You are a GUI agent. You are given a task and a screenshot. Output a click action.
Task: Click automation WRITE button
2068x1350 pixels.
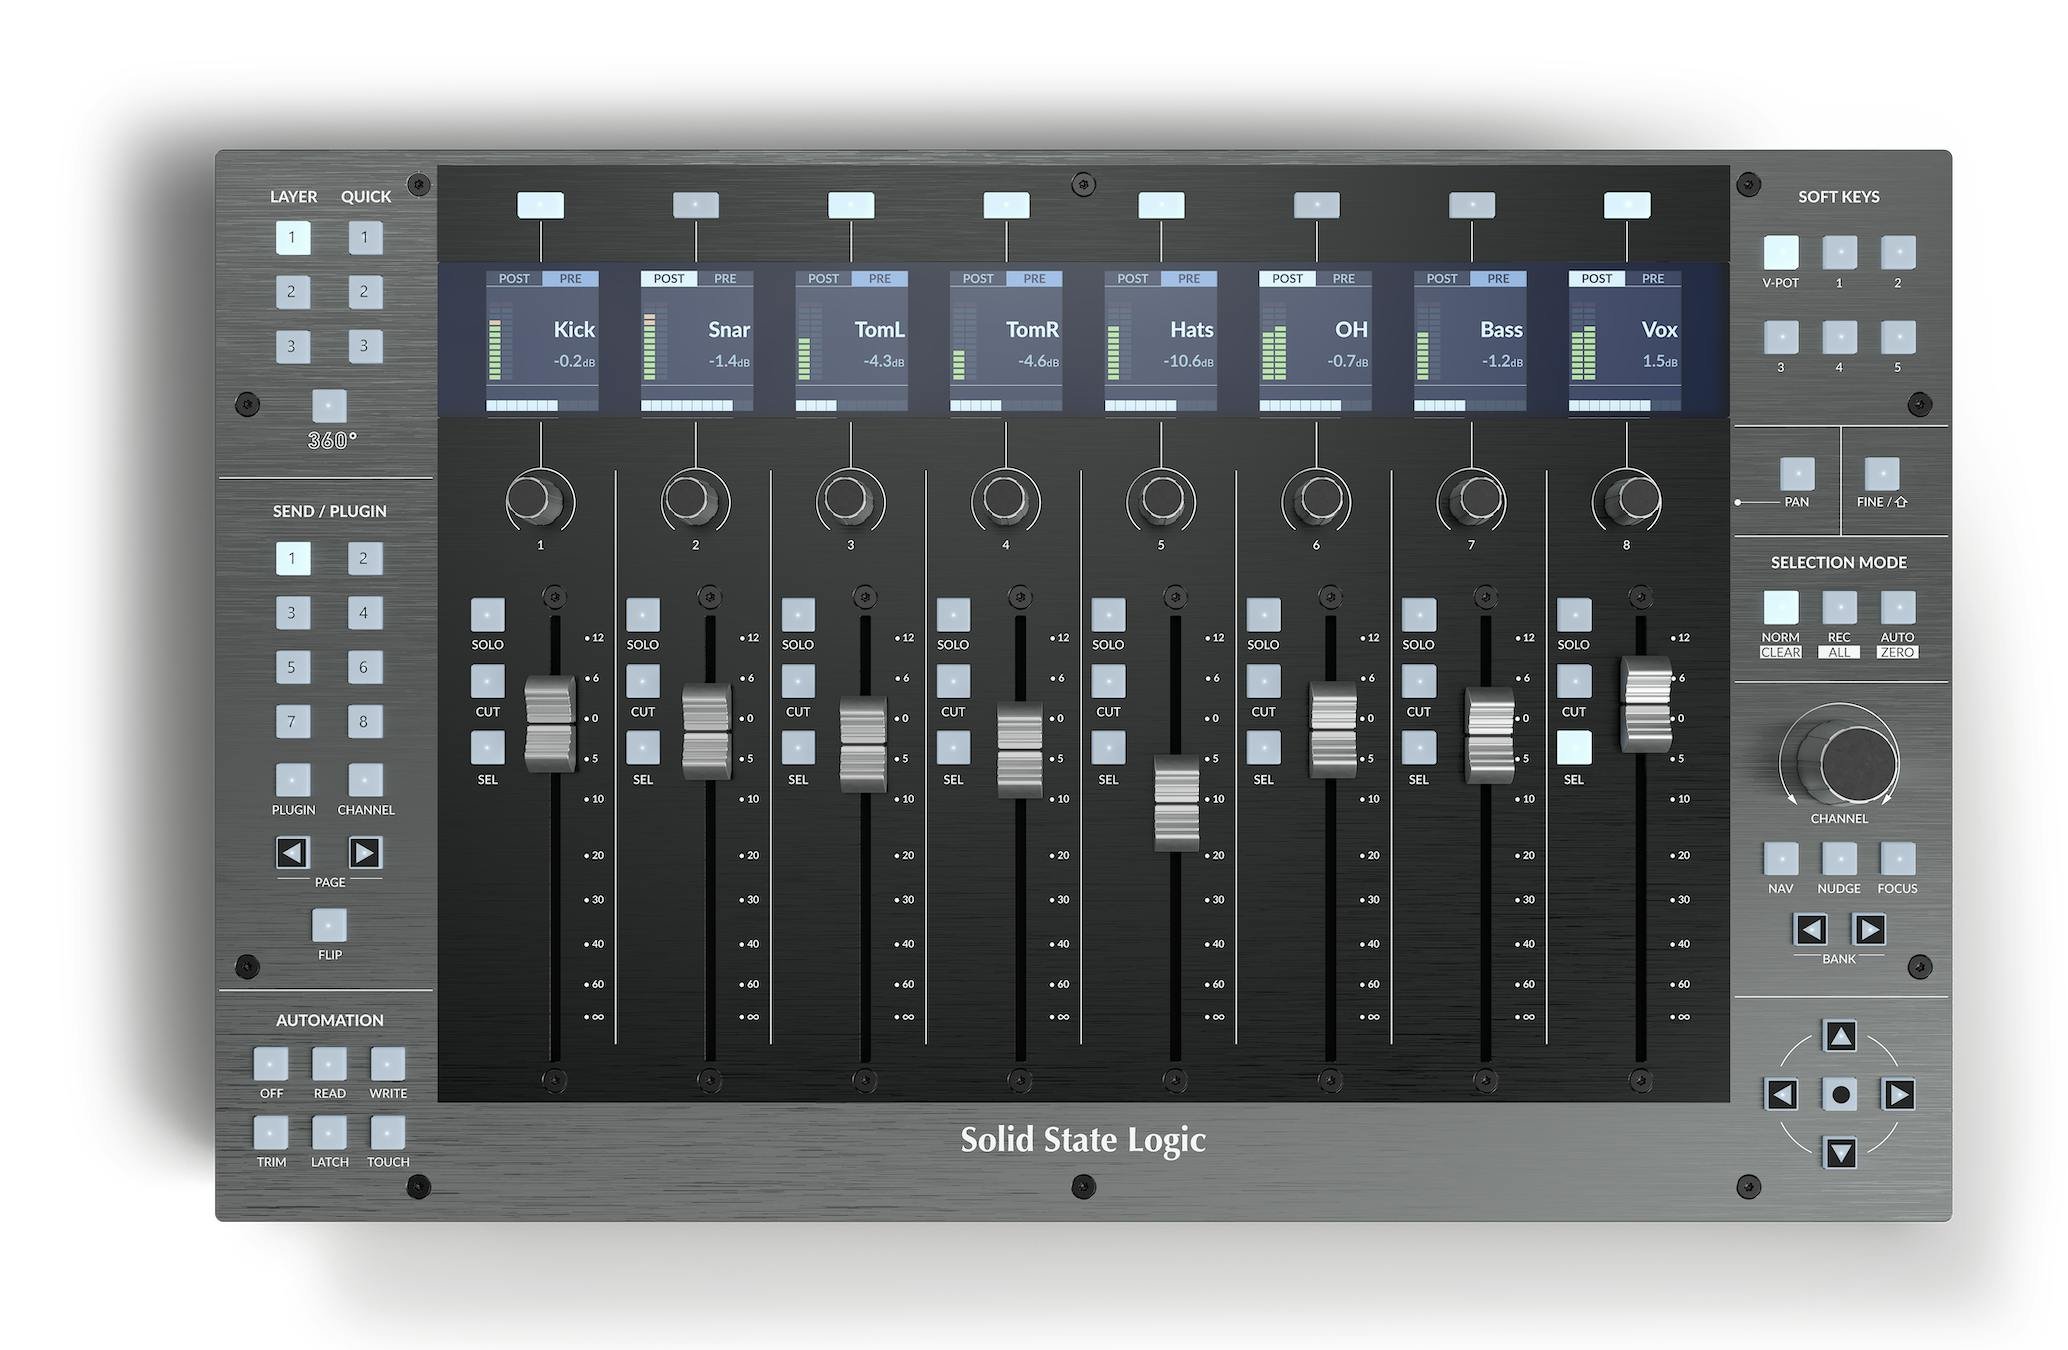click(388, 1064)
